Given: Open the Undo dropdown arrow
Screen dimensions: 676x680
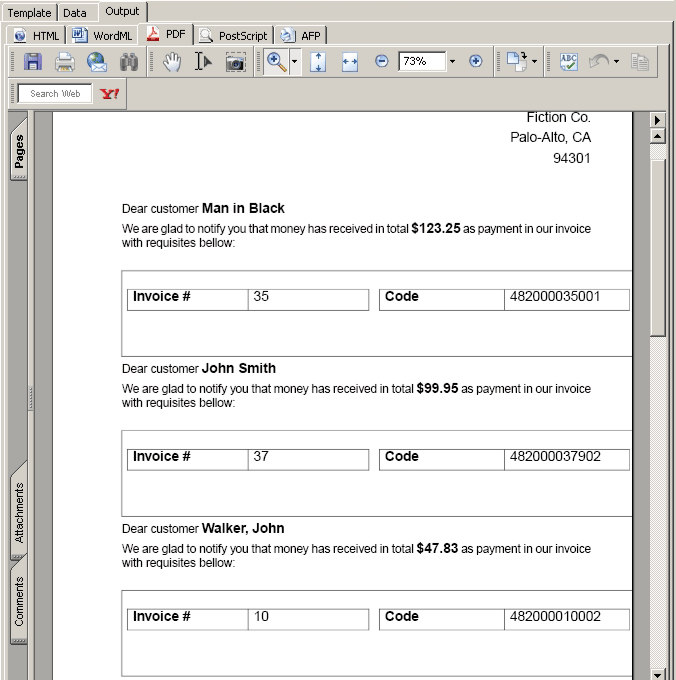Looking at the screenshot, I should [x=616, y=62].
